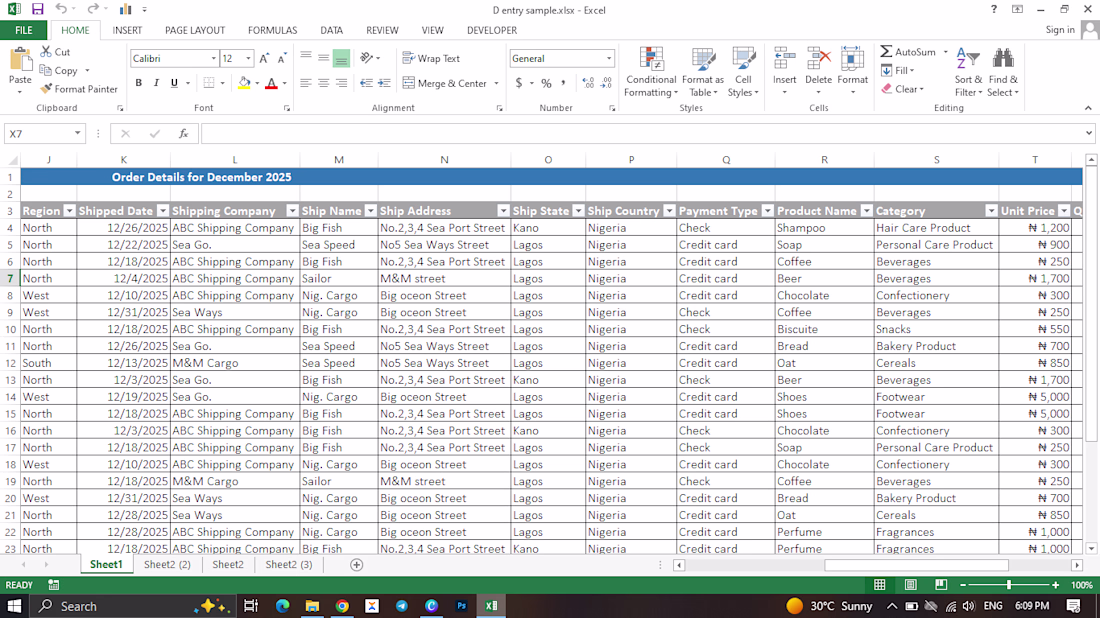Open Sort & Filter options

click(x=968, y=72)
